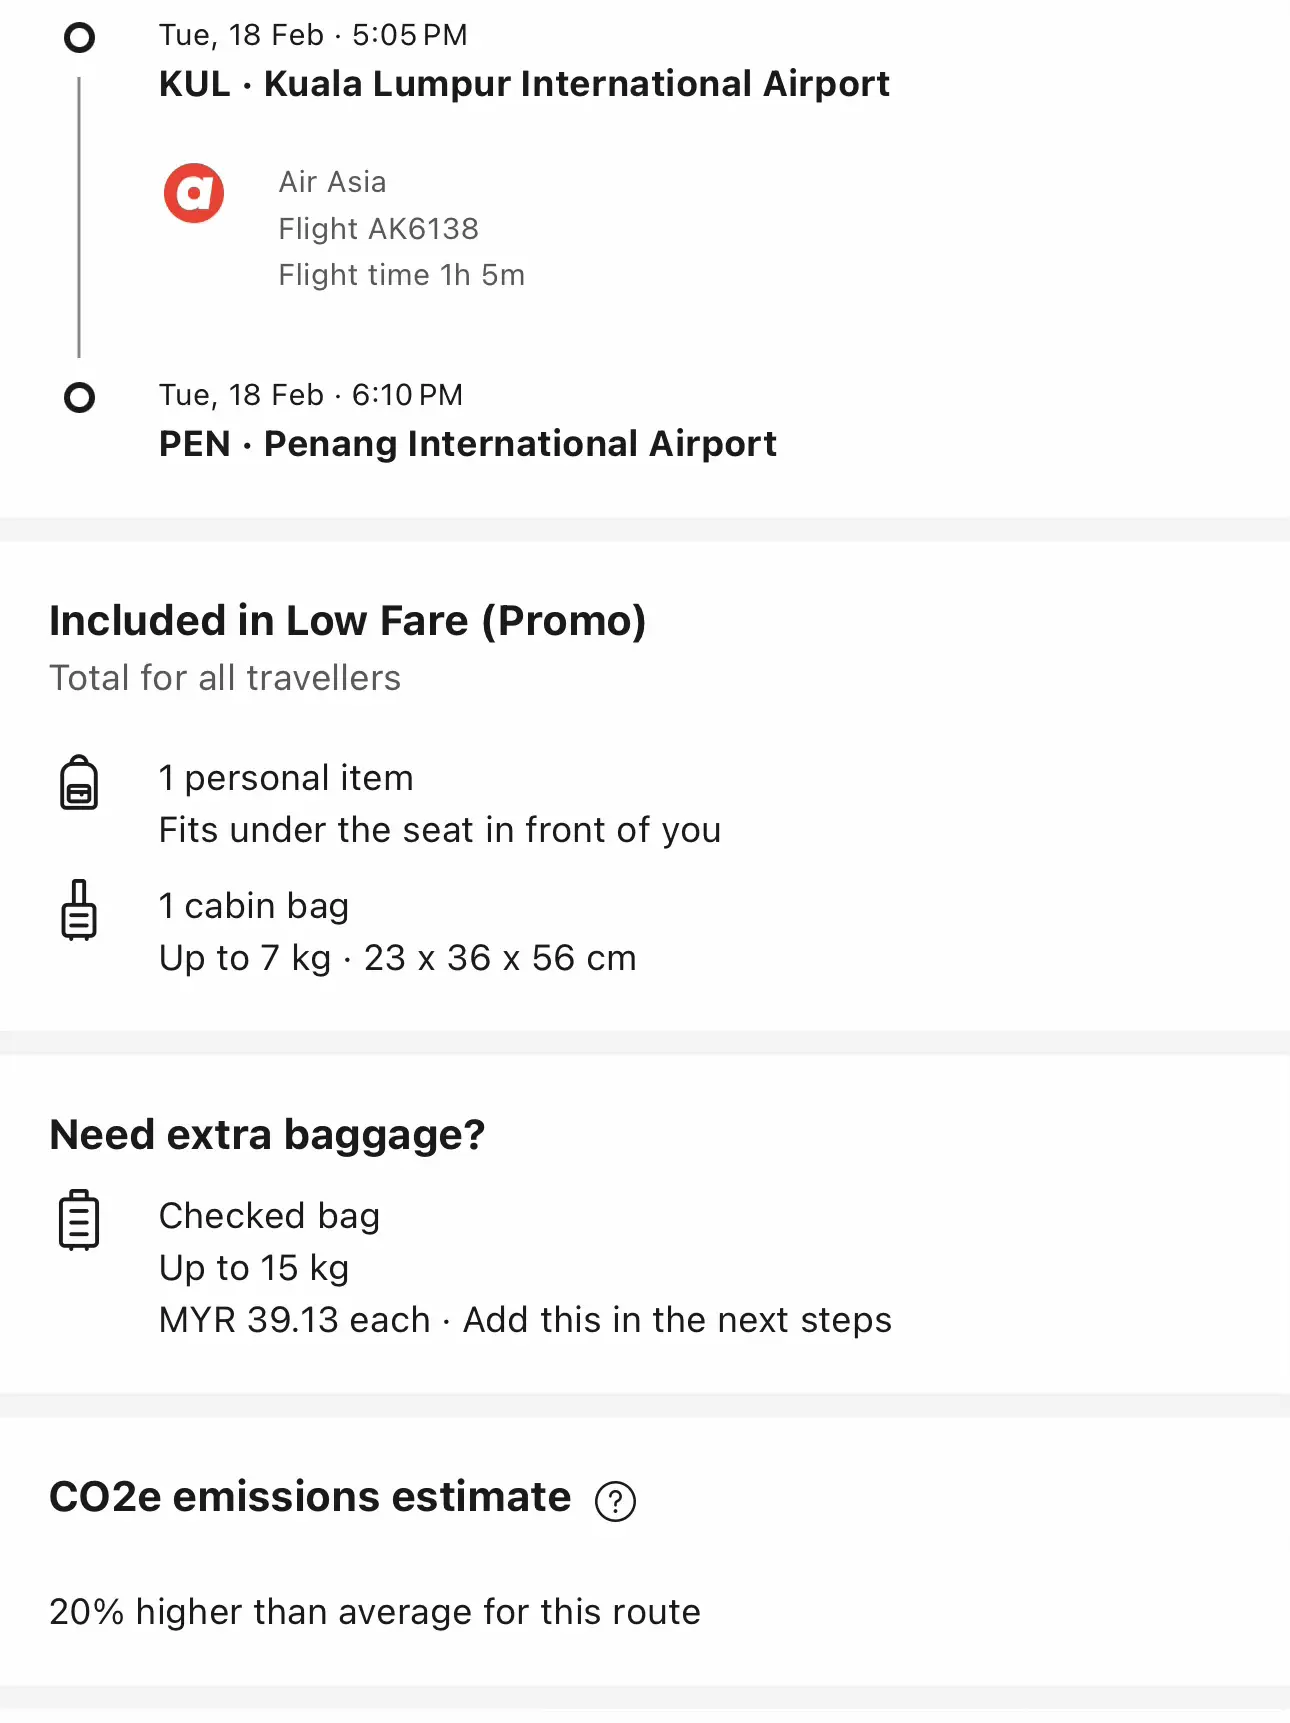The width and height of the screenshot is (1290, 1723).
Task: Select Penang International Airport heading
Action: (x=468, y=444)
